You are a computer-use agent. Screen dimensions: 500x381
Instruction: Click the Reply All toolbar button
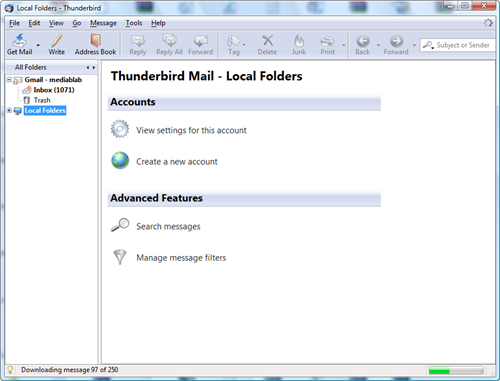(x=169, y=45)
